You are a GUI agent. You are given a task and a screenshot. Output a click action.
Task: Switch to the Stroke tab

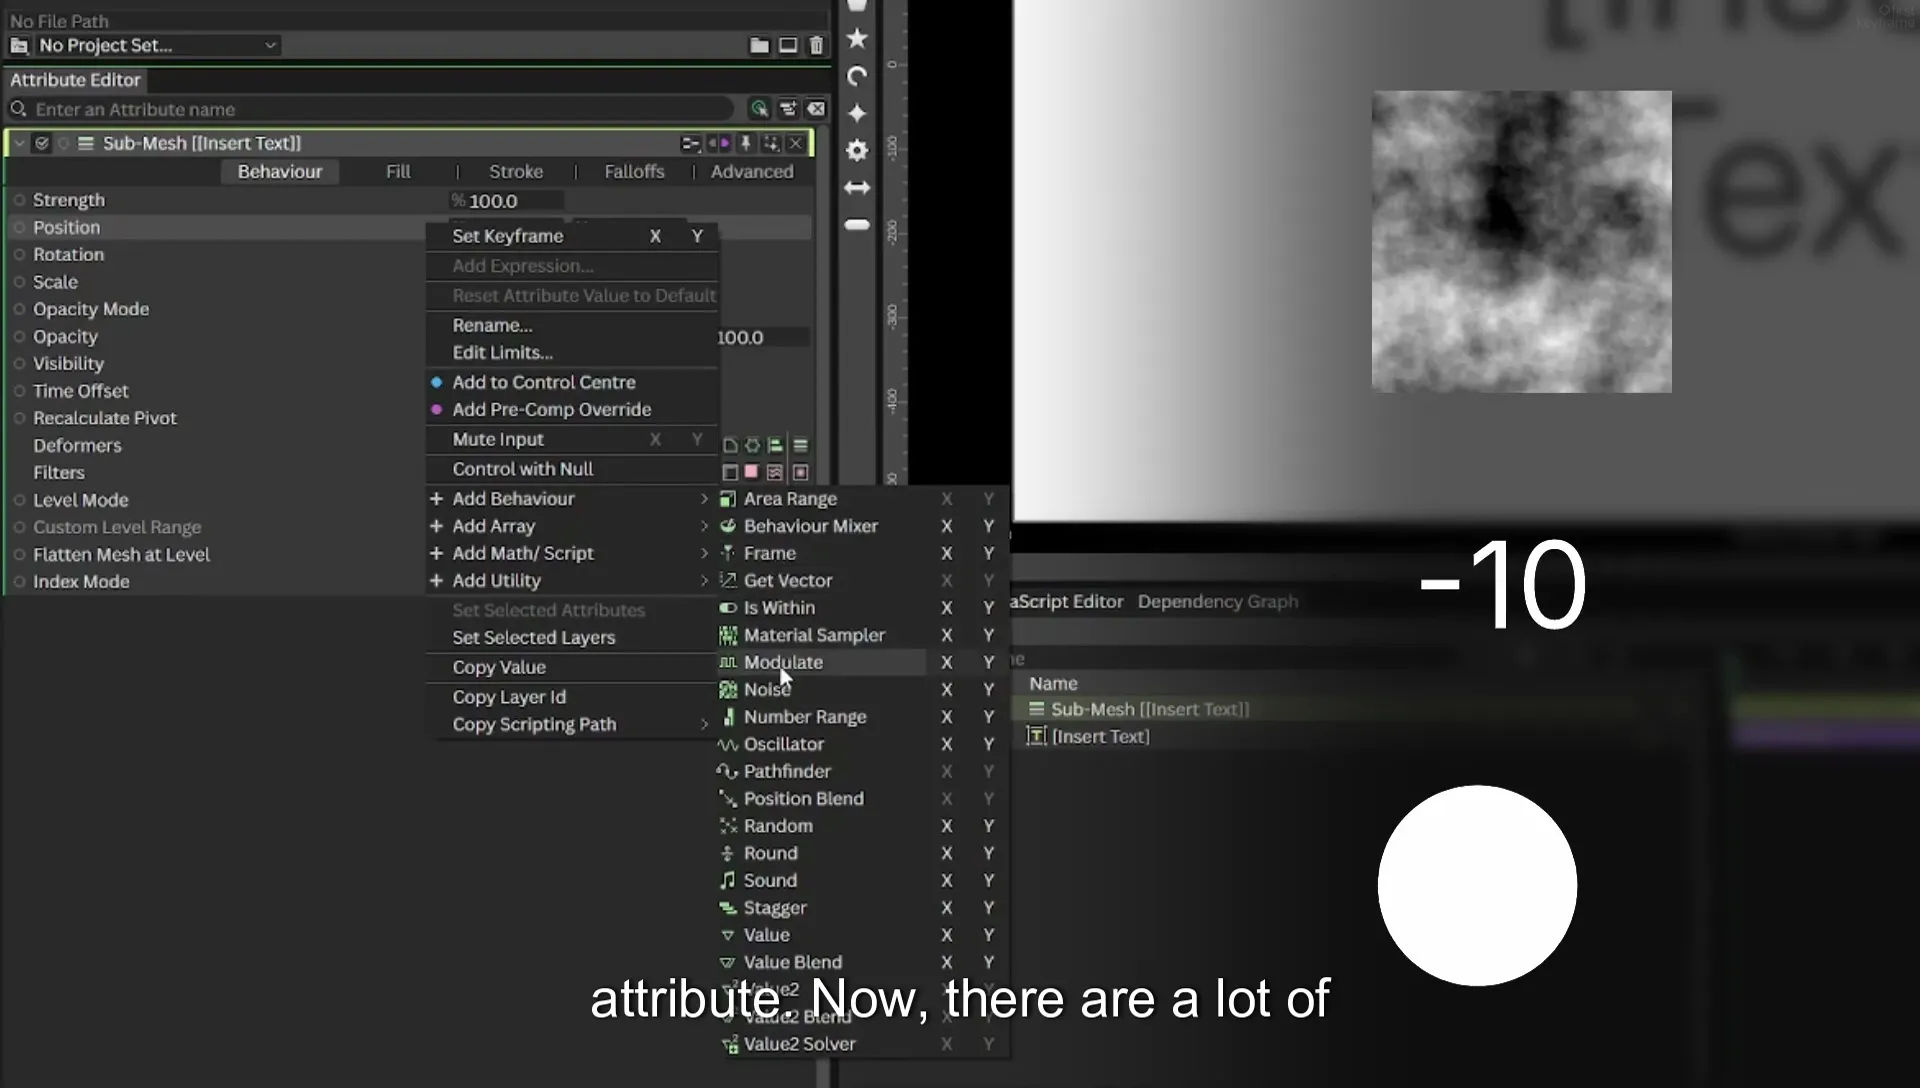click(516, 172)
